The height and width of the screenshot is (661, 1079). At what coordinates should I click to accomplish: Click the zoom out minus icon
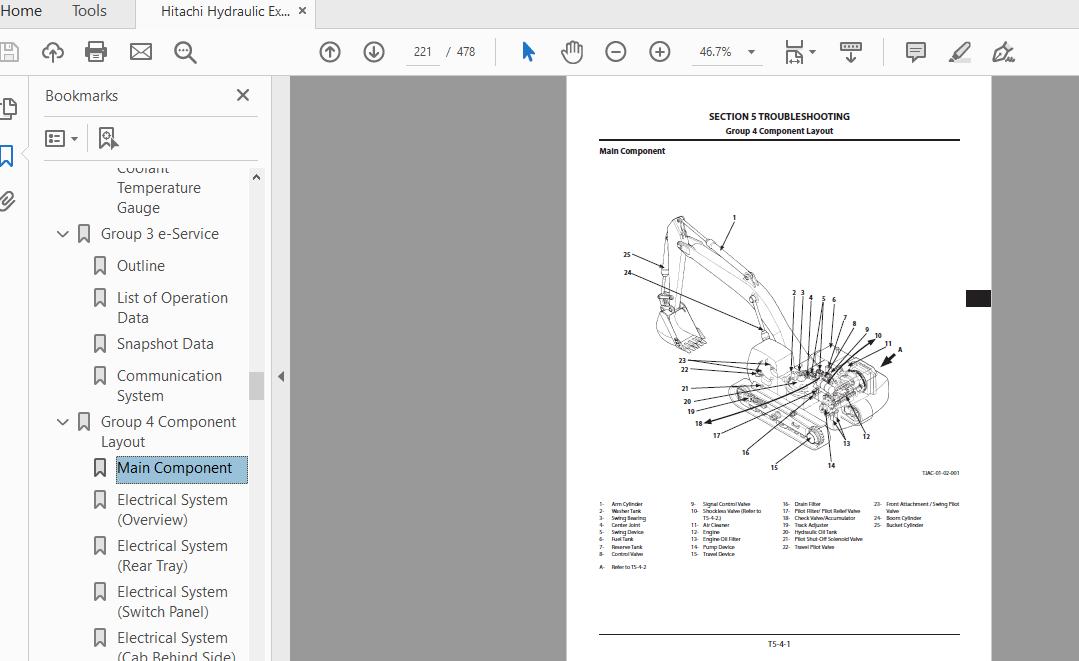click(616, 52)
